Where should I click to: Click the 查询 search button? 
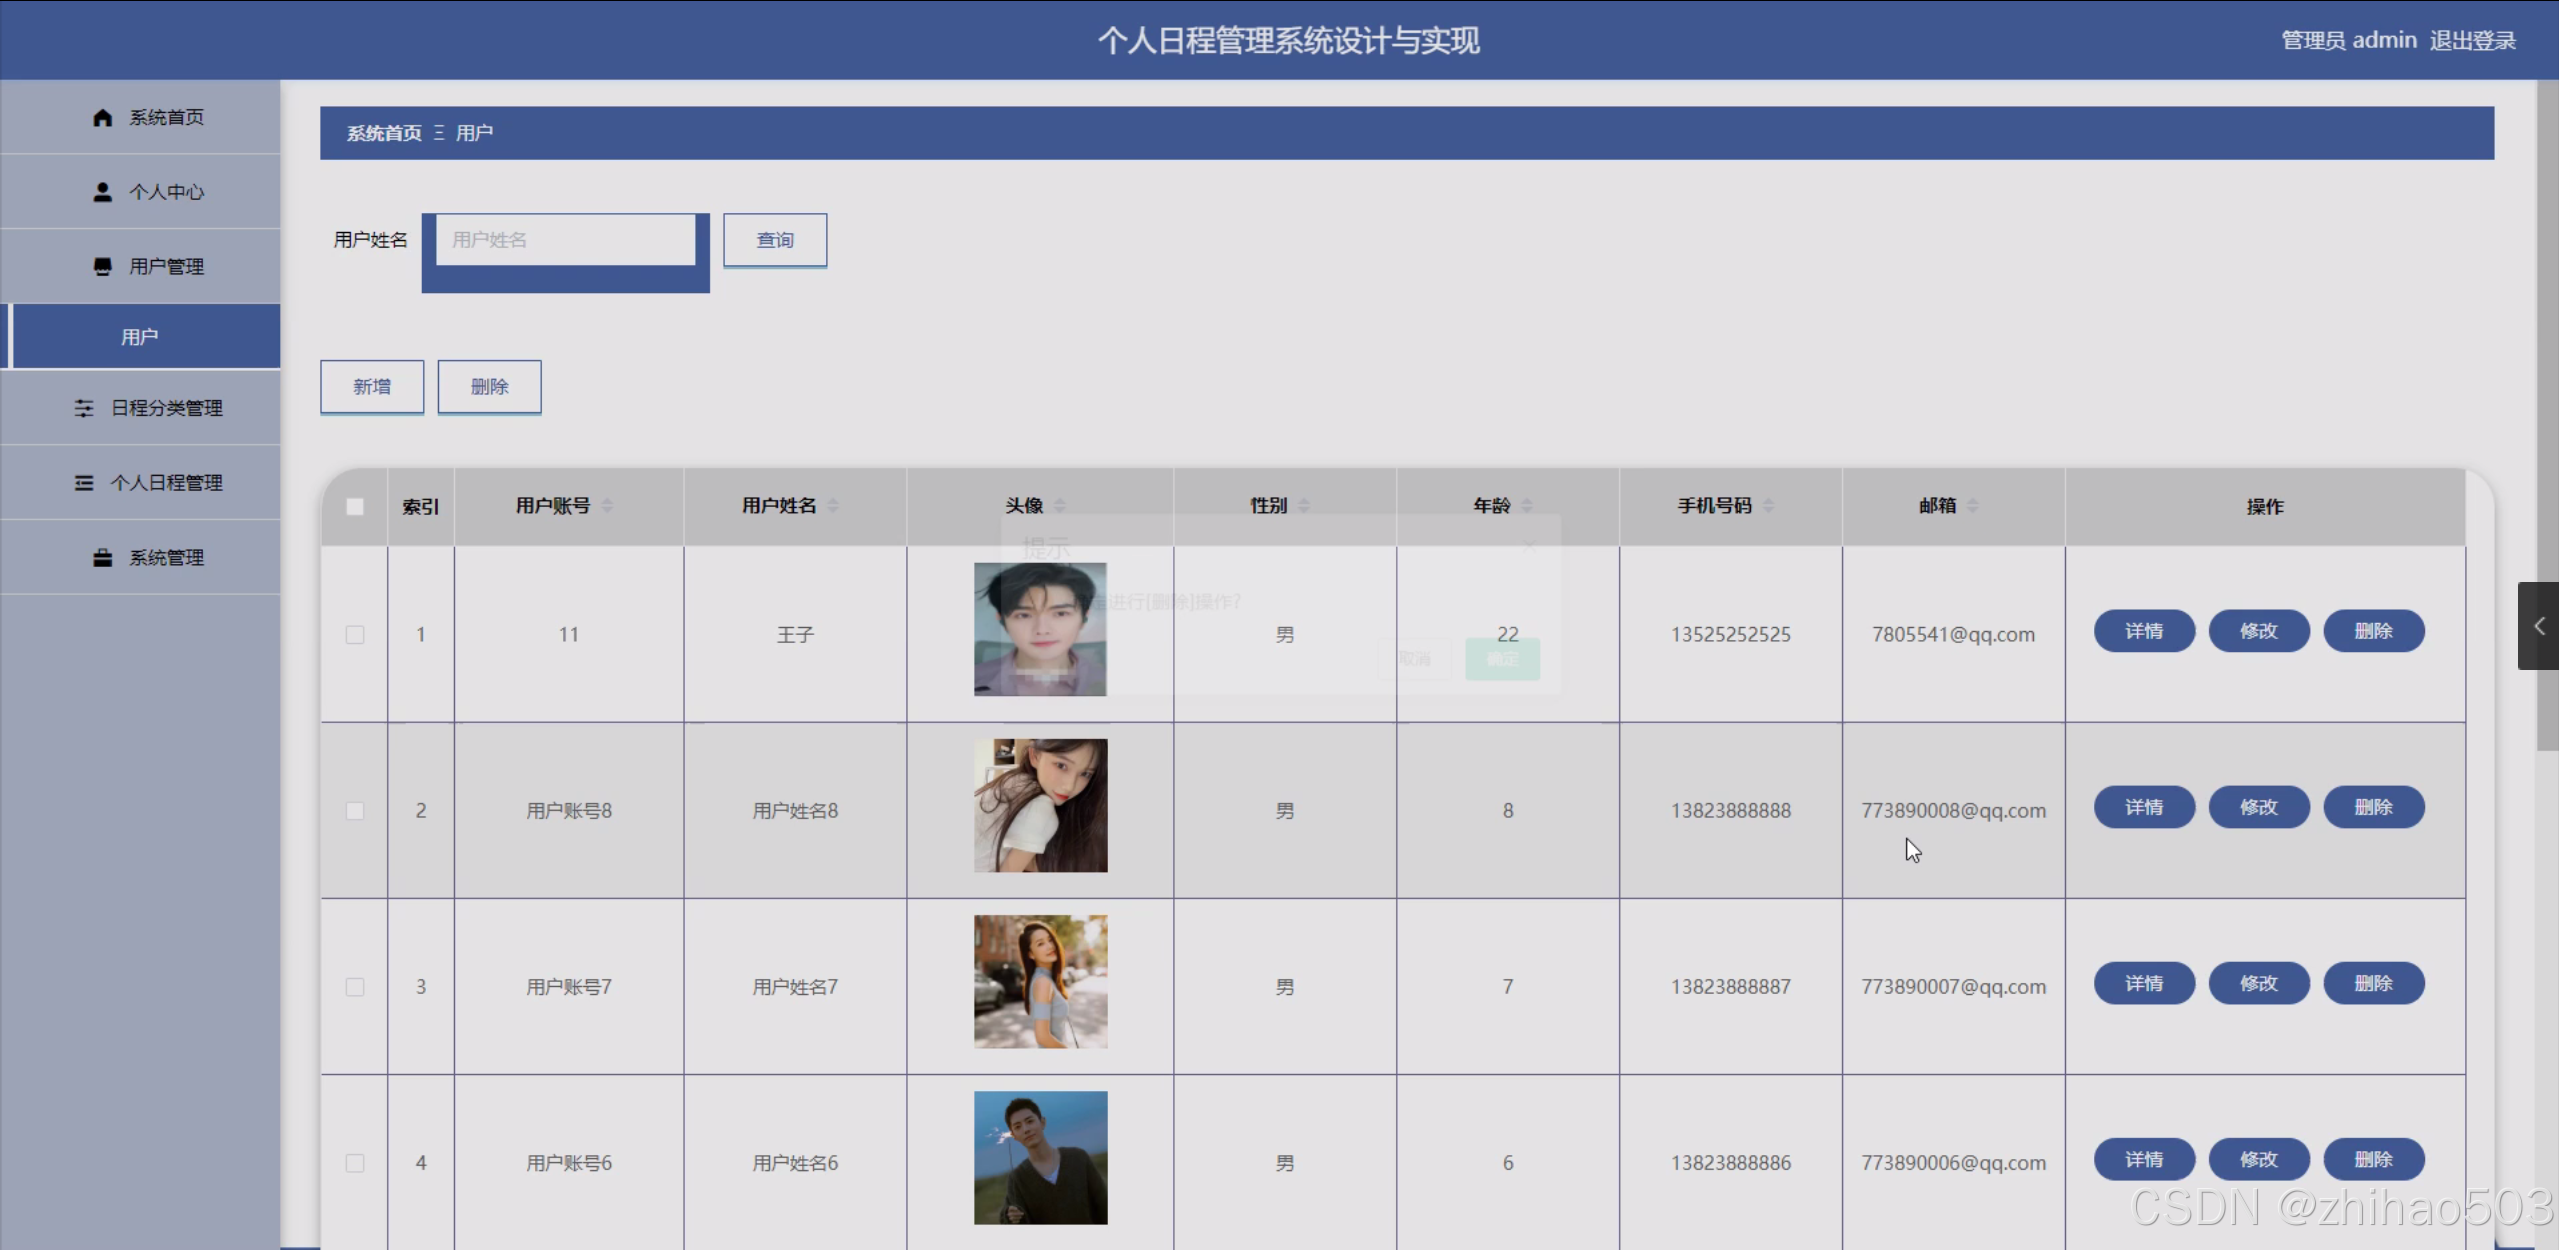click(775, 240)
